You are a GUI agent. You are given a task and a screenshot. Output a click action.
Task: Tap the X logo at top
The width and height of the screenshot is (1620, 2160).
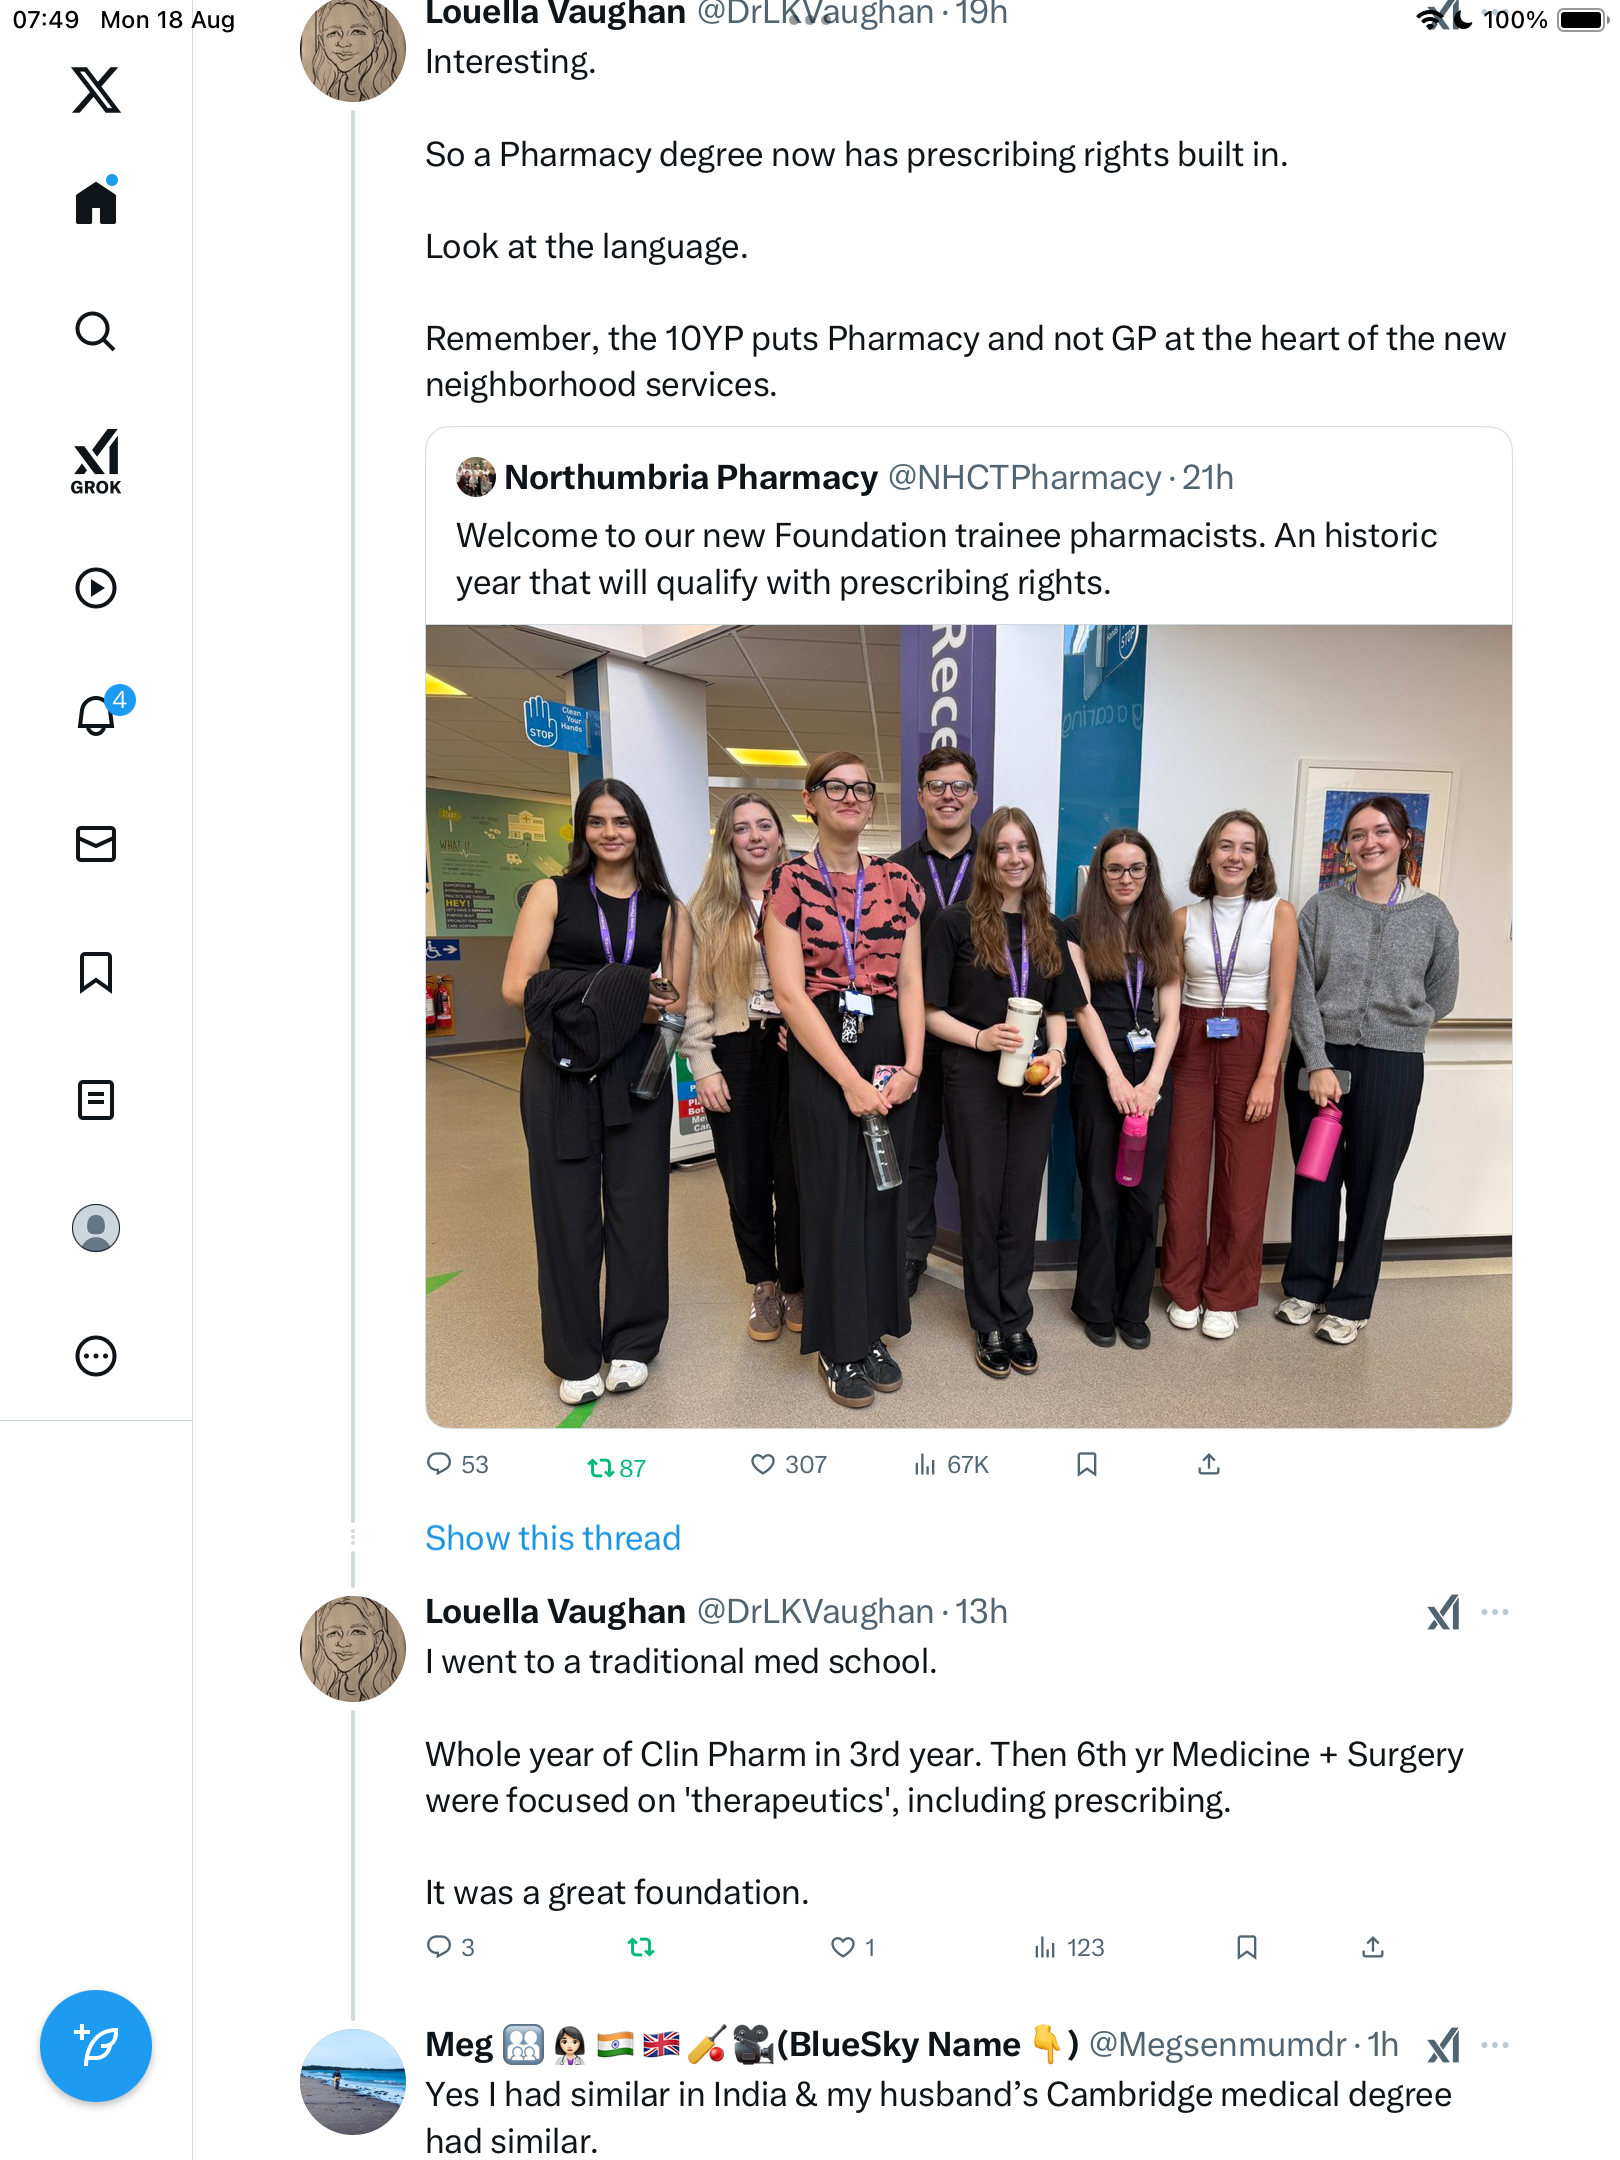(96, 90)
